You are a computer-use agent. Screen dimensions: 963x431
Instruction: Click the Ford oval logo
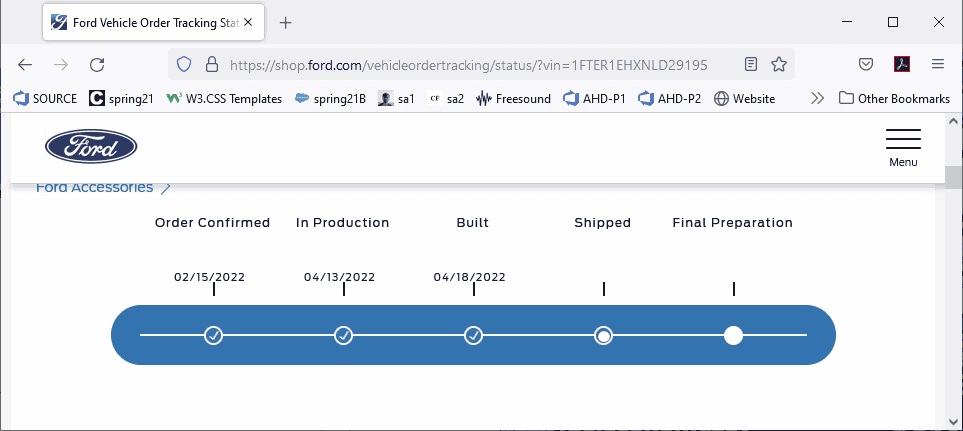coord(91,147)
